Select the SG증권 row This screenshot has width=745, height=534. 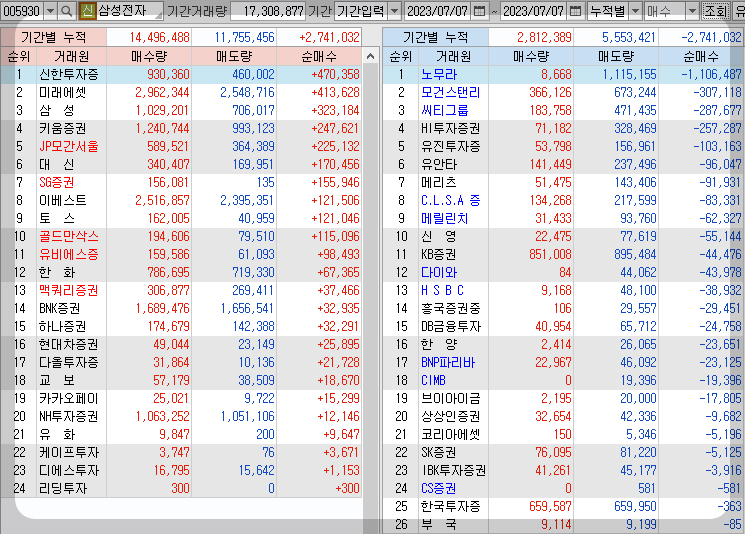[x=181, y=183]
